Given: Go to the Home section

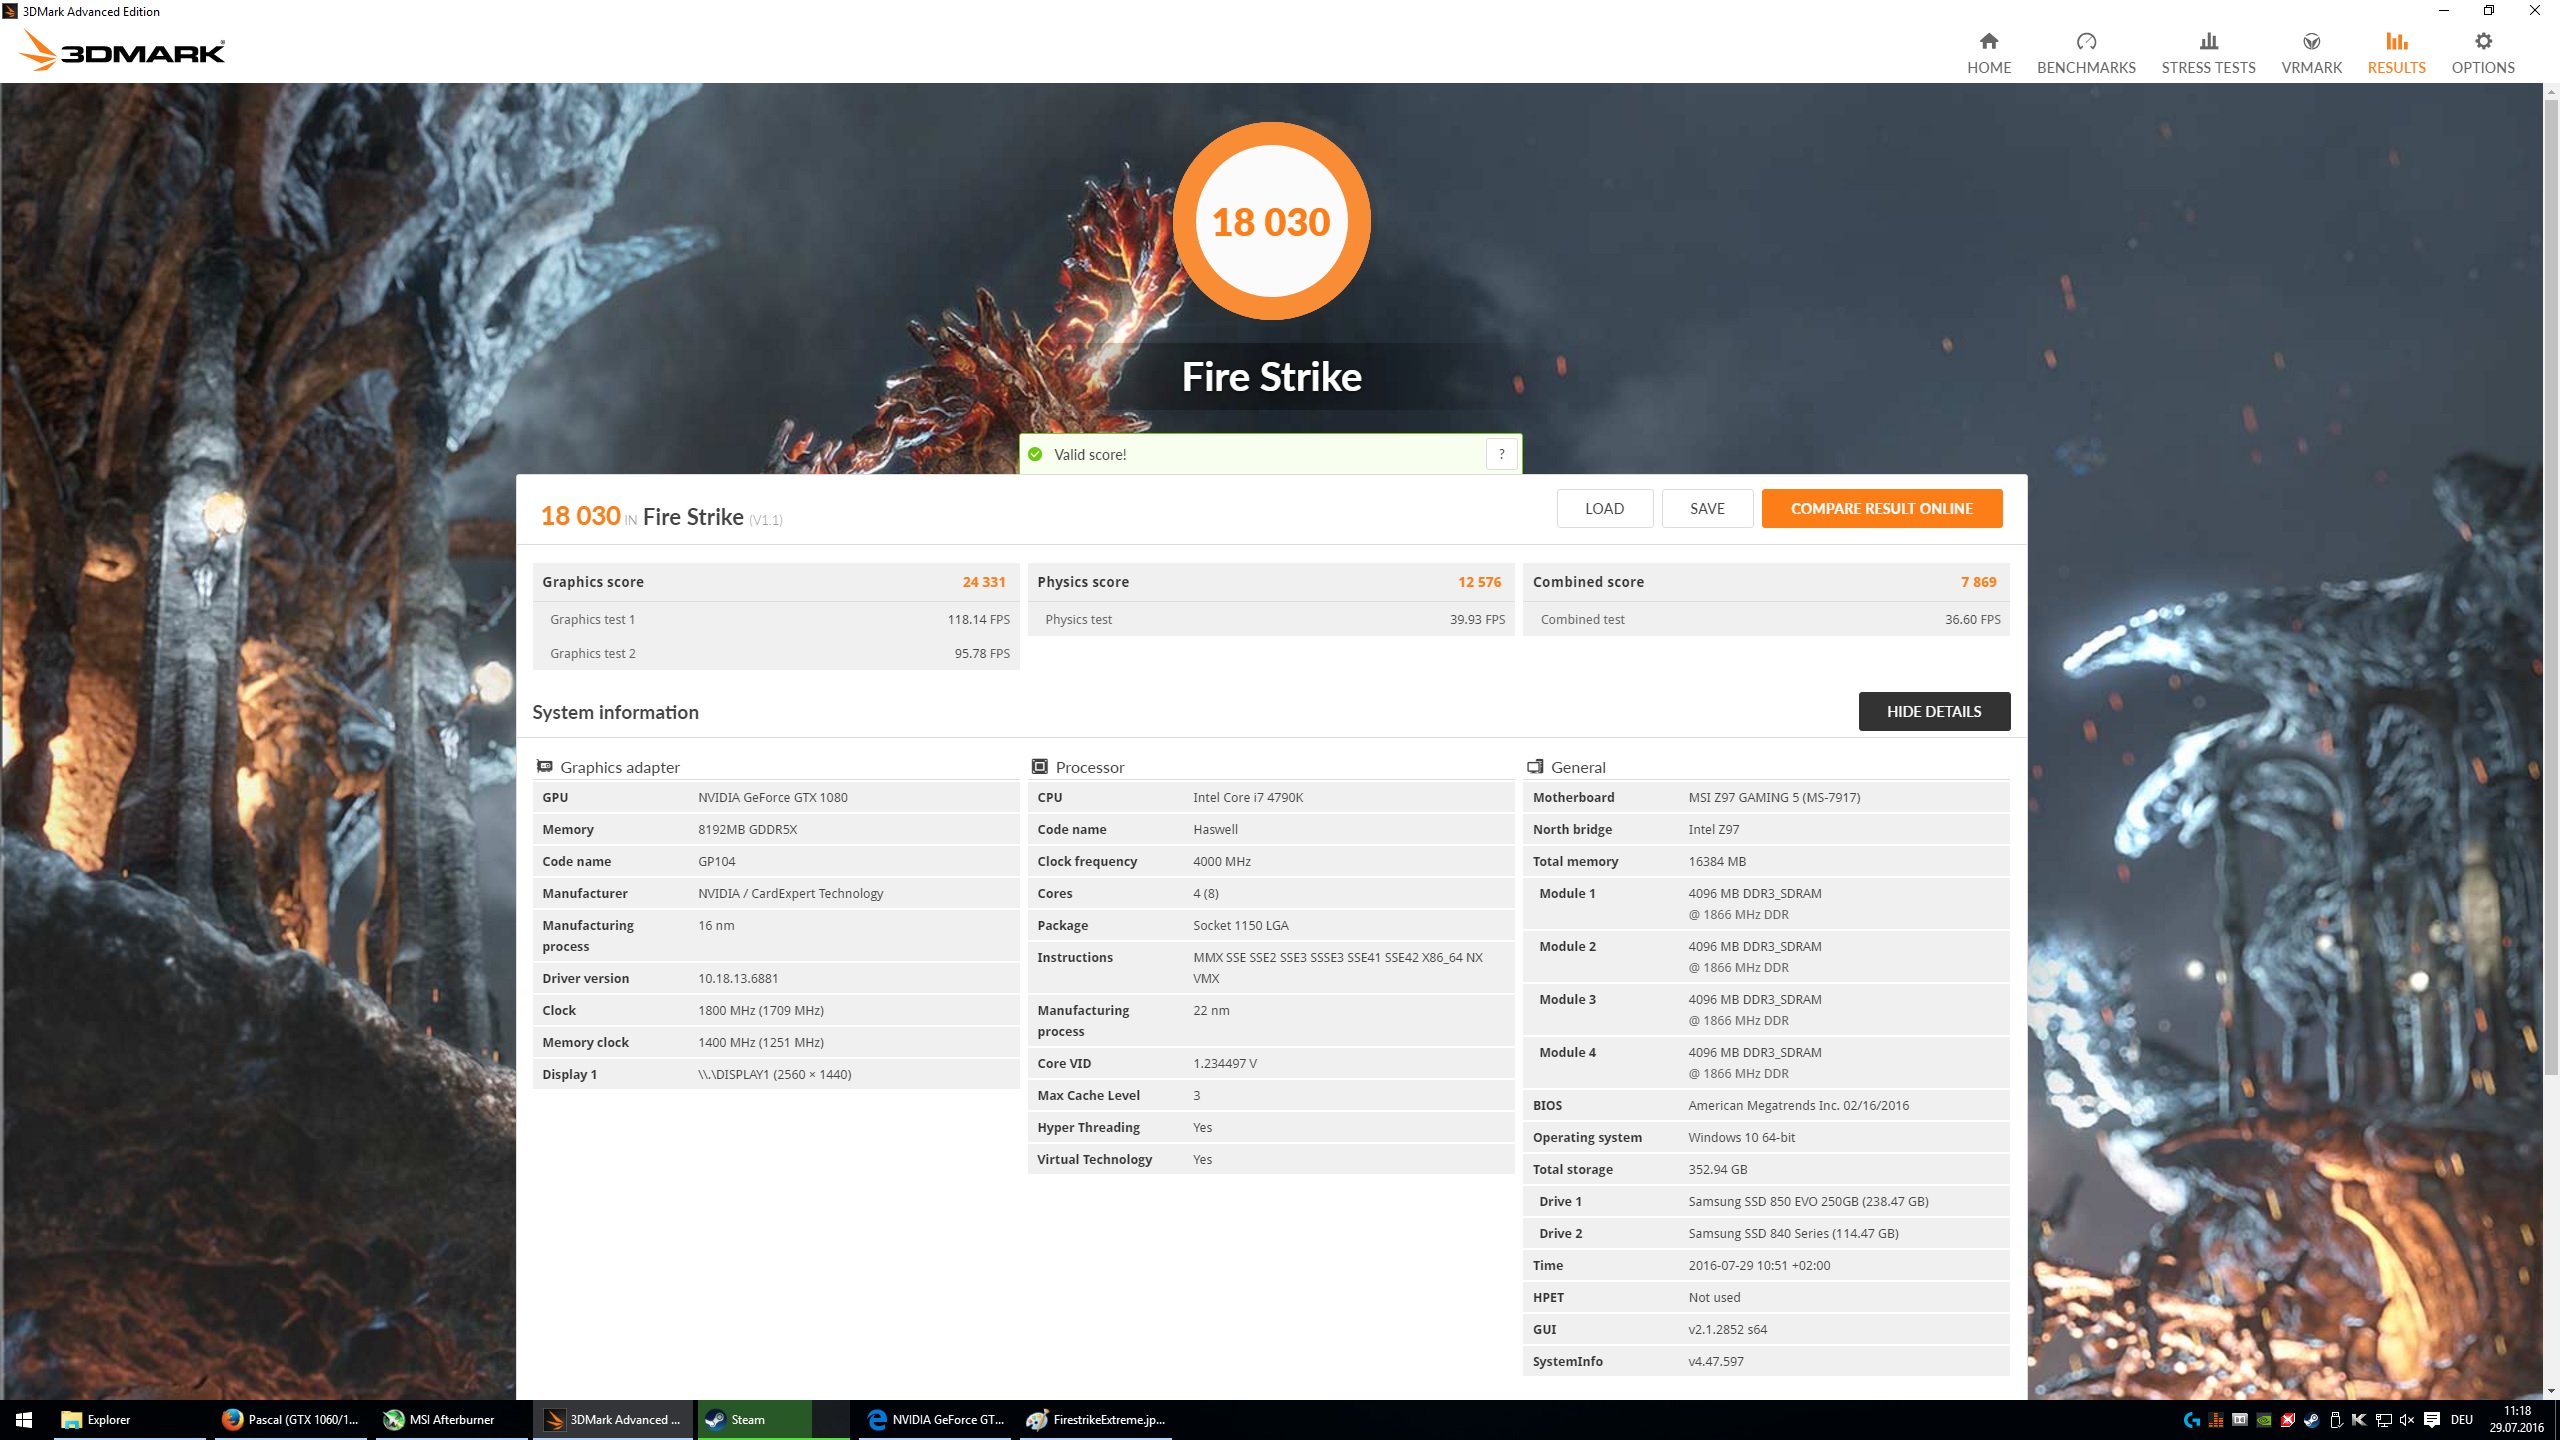Looking at the screenshot, I should pyautogui.click(x=1988, y=52).
